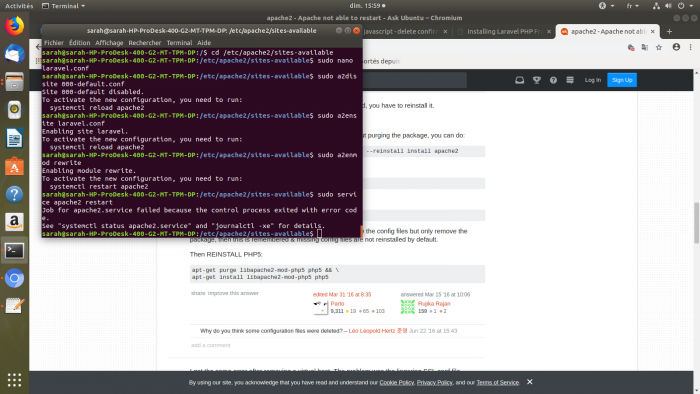Open the Fichier menu in Terminal
This screenshot has width=700, height=394.
(54, 43)
